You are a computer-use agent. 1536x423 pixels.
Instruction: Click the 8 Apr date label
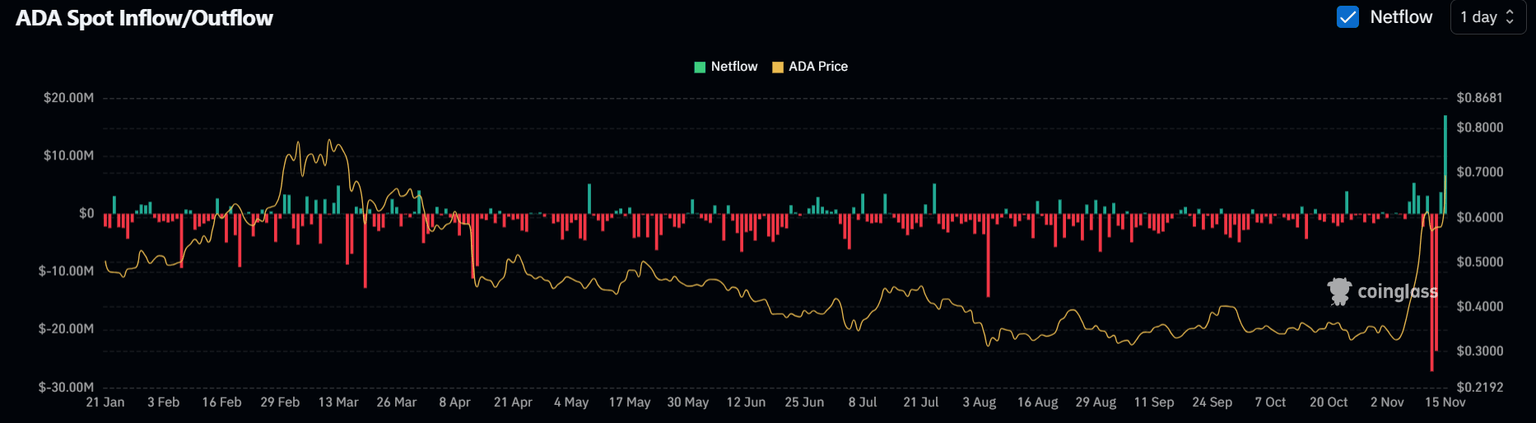point(455,402)
